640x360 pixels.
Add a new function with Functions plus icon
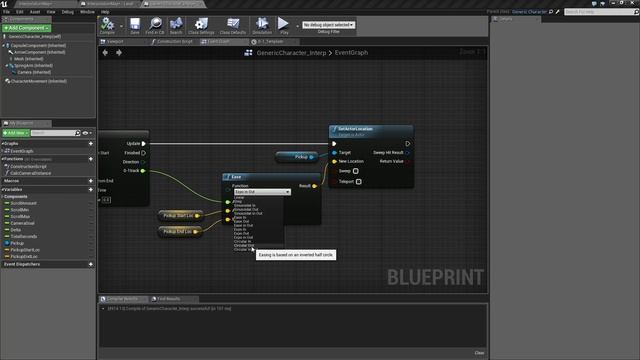click(91, 159)
